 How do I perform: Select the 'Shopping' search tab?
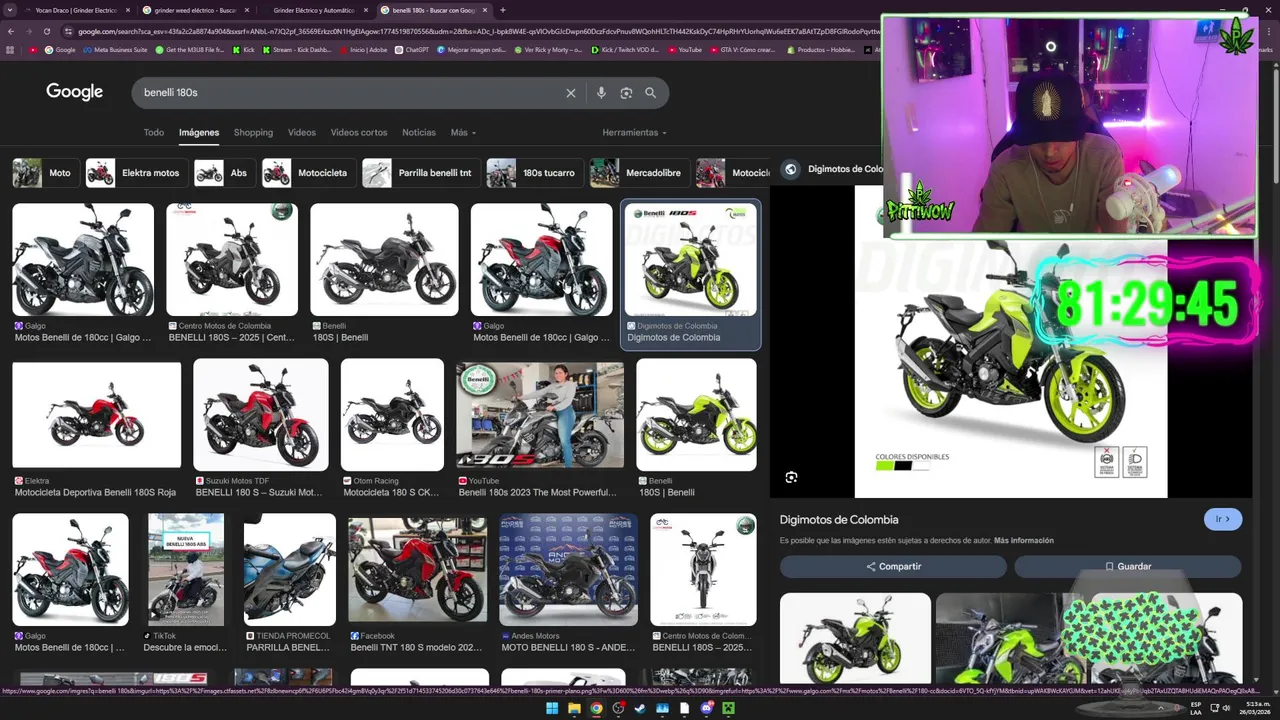pyautogui.click(x=253, y=132)
